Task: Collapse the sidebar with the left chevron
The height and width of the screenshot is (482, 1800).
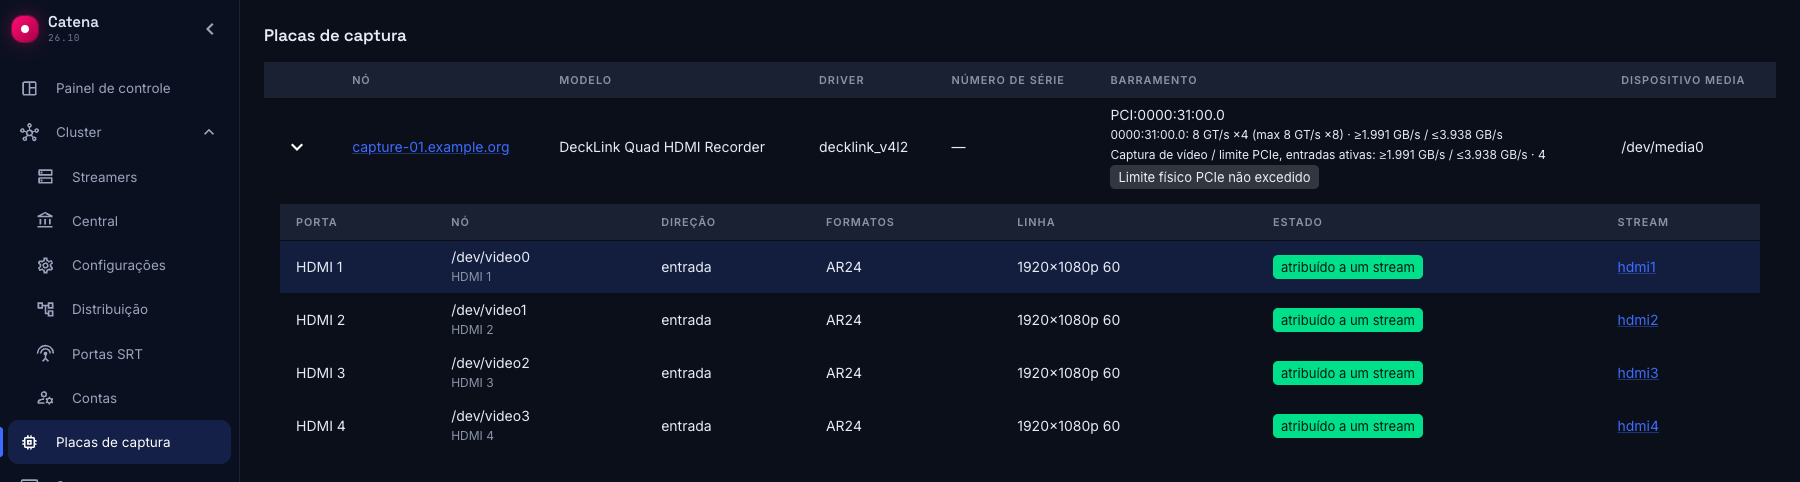Action: click(x=210, y=29)
